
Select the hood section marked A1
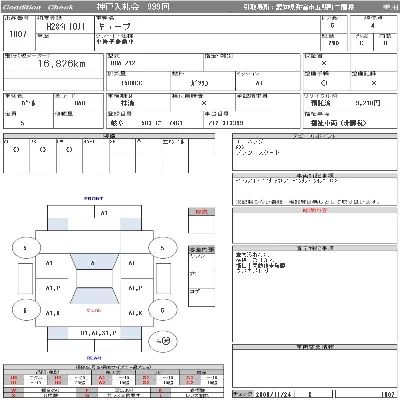[104, 213]
